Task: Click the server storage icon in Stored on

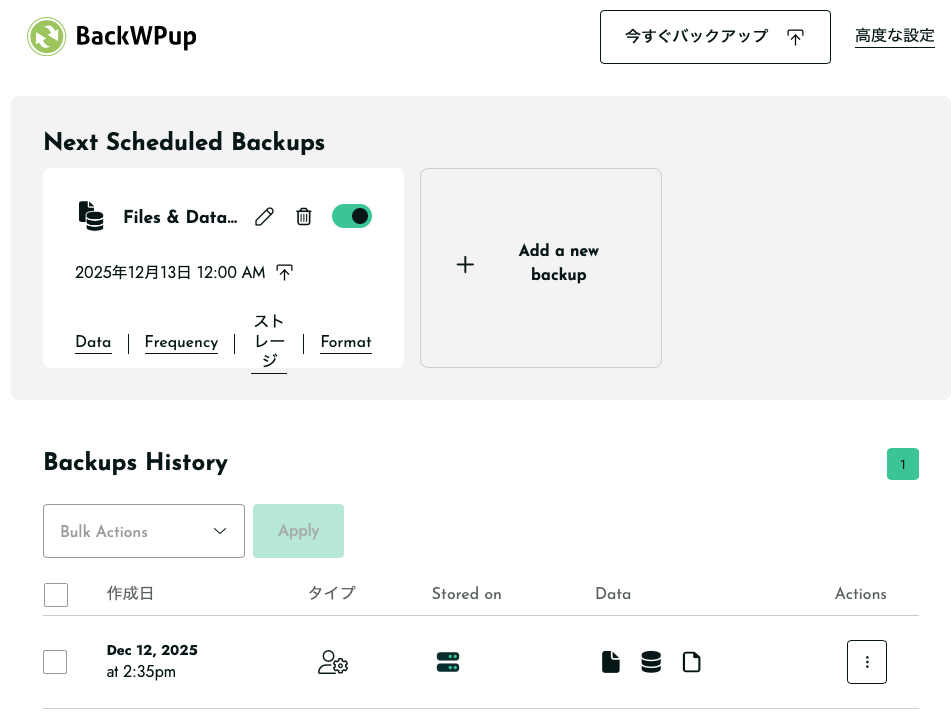Action: tap(448, 662)
